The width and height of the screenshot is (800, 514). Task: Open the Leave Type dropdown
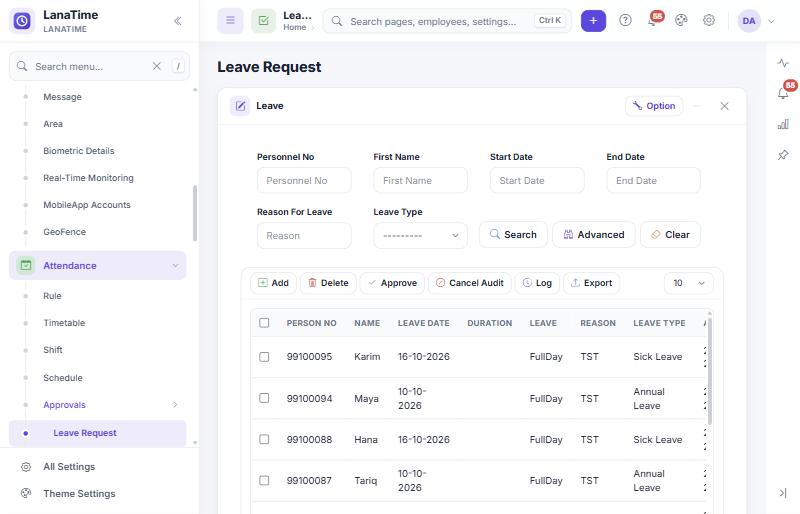point(420,236)
